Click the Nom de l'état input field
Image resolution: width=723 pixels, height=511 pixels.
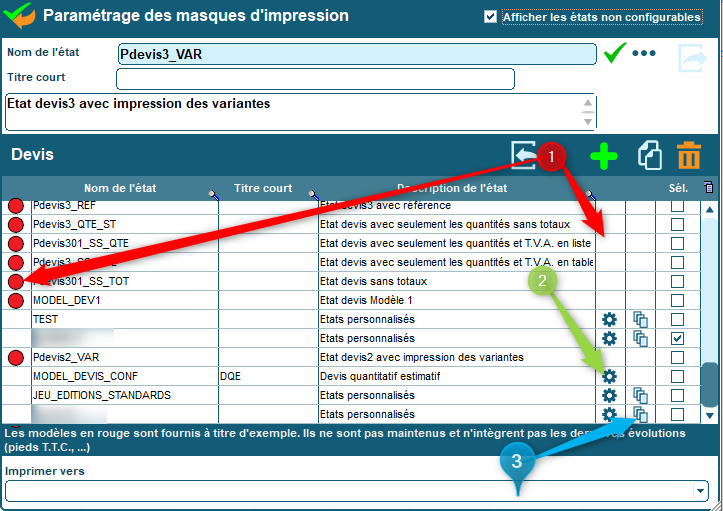coord(357,54)
